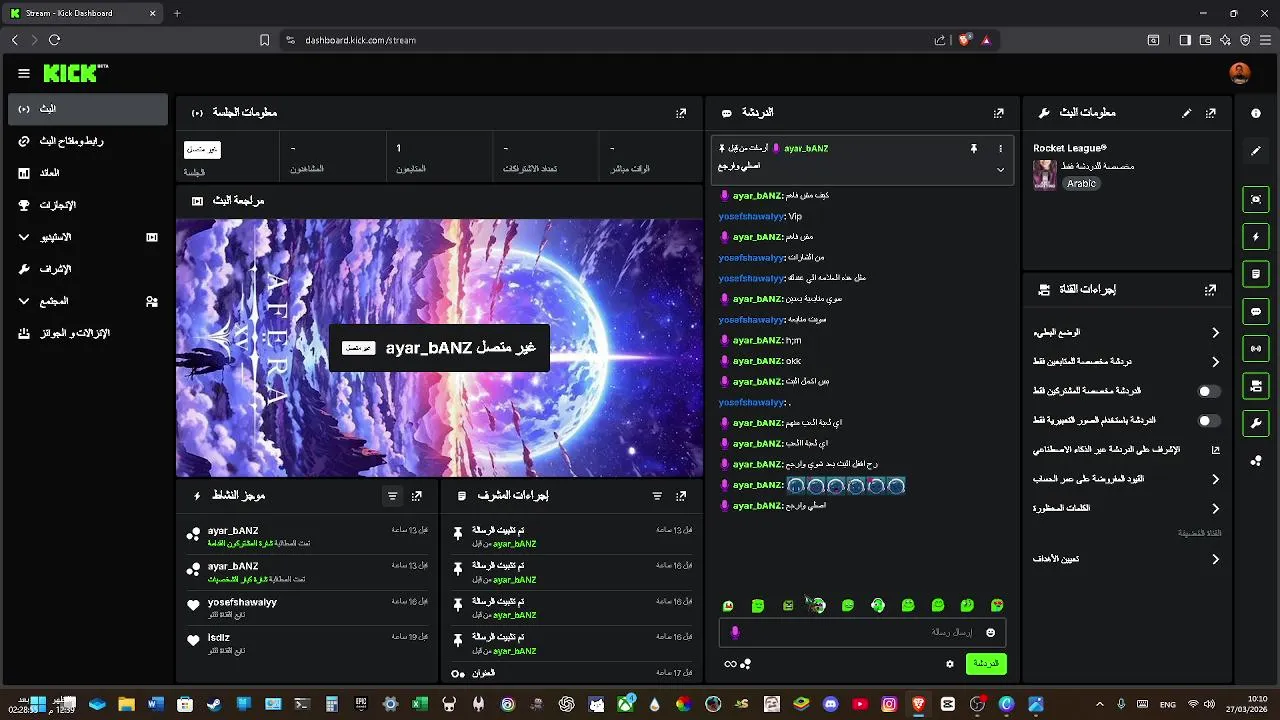Toggle subscribers-only chat (الدردشة مخصصة للمشتركين فقط)

(x=1209, y=391)
